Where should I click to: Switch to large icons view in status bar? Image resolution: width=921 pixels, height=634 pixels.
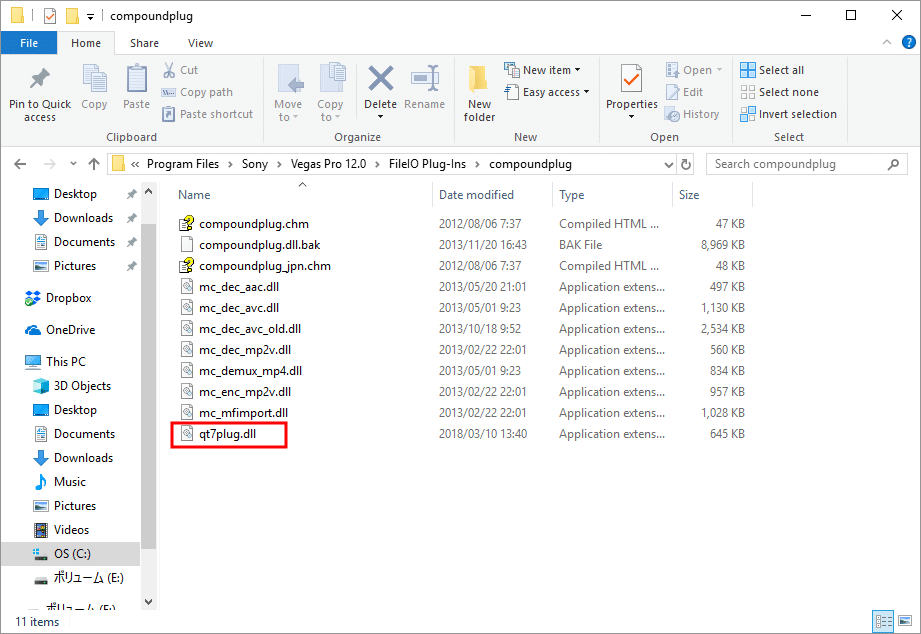[903, 622]
